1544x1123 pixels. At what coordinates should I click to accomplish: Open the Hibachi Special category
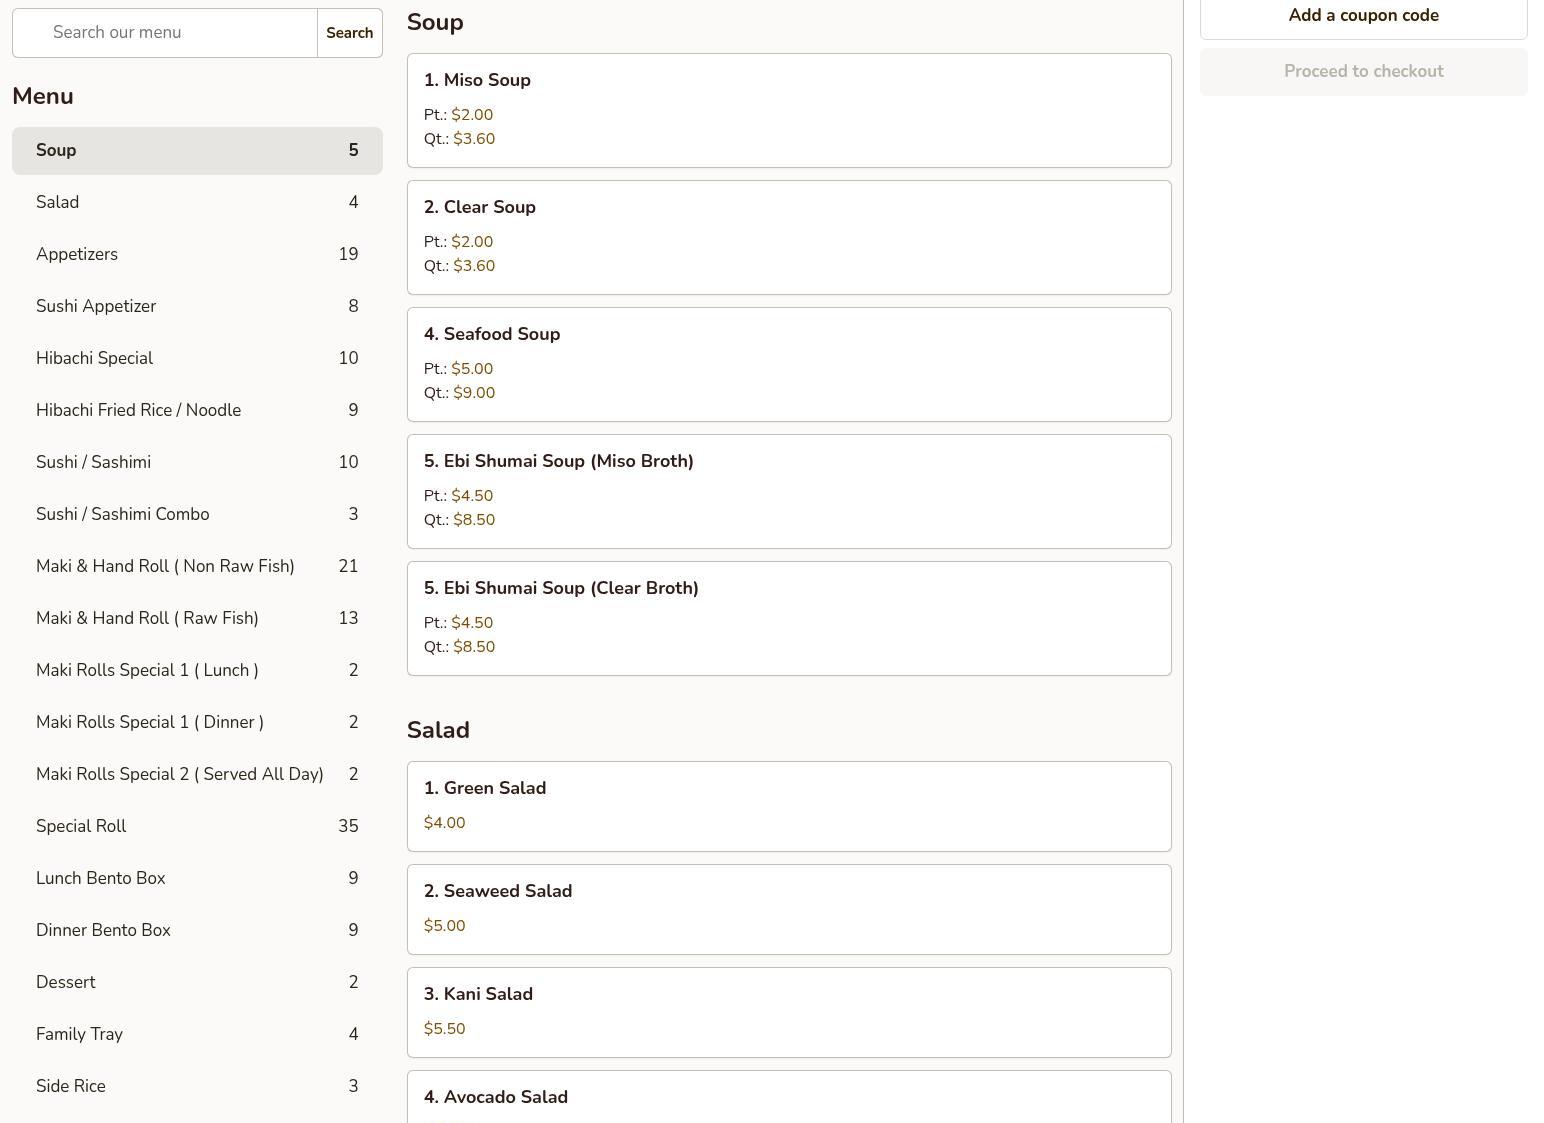click(x=197, y=359)
